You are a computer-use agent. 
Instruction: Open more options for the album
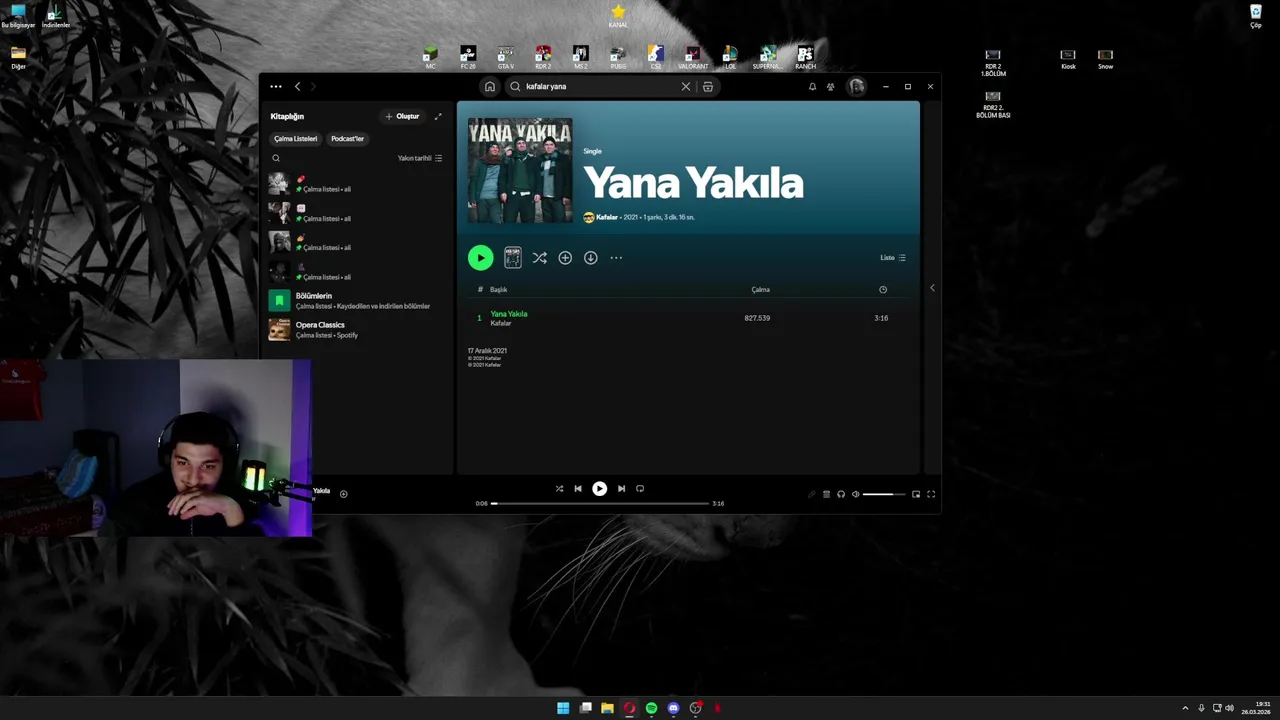(x=616, y=258)
